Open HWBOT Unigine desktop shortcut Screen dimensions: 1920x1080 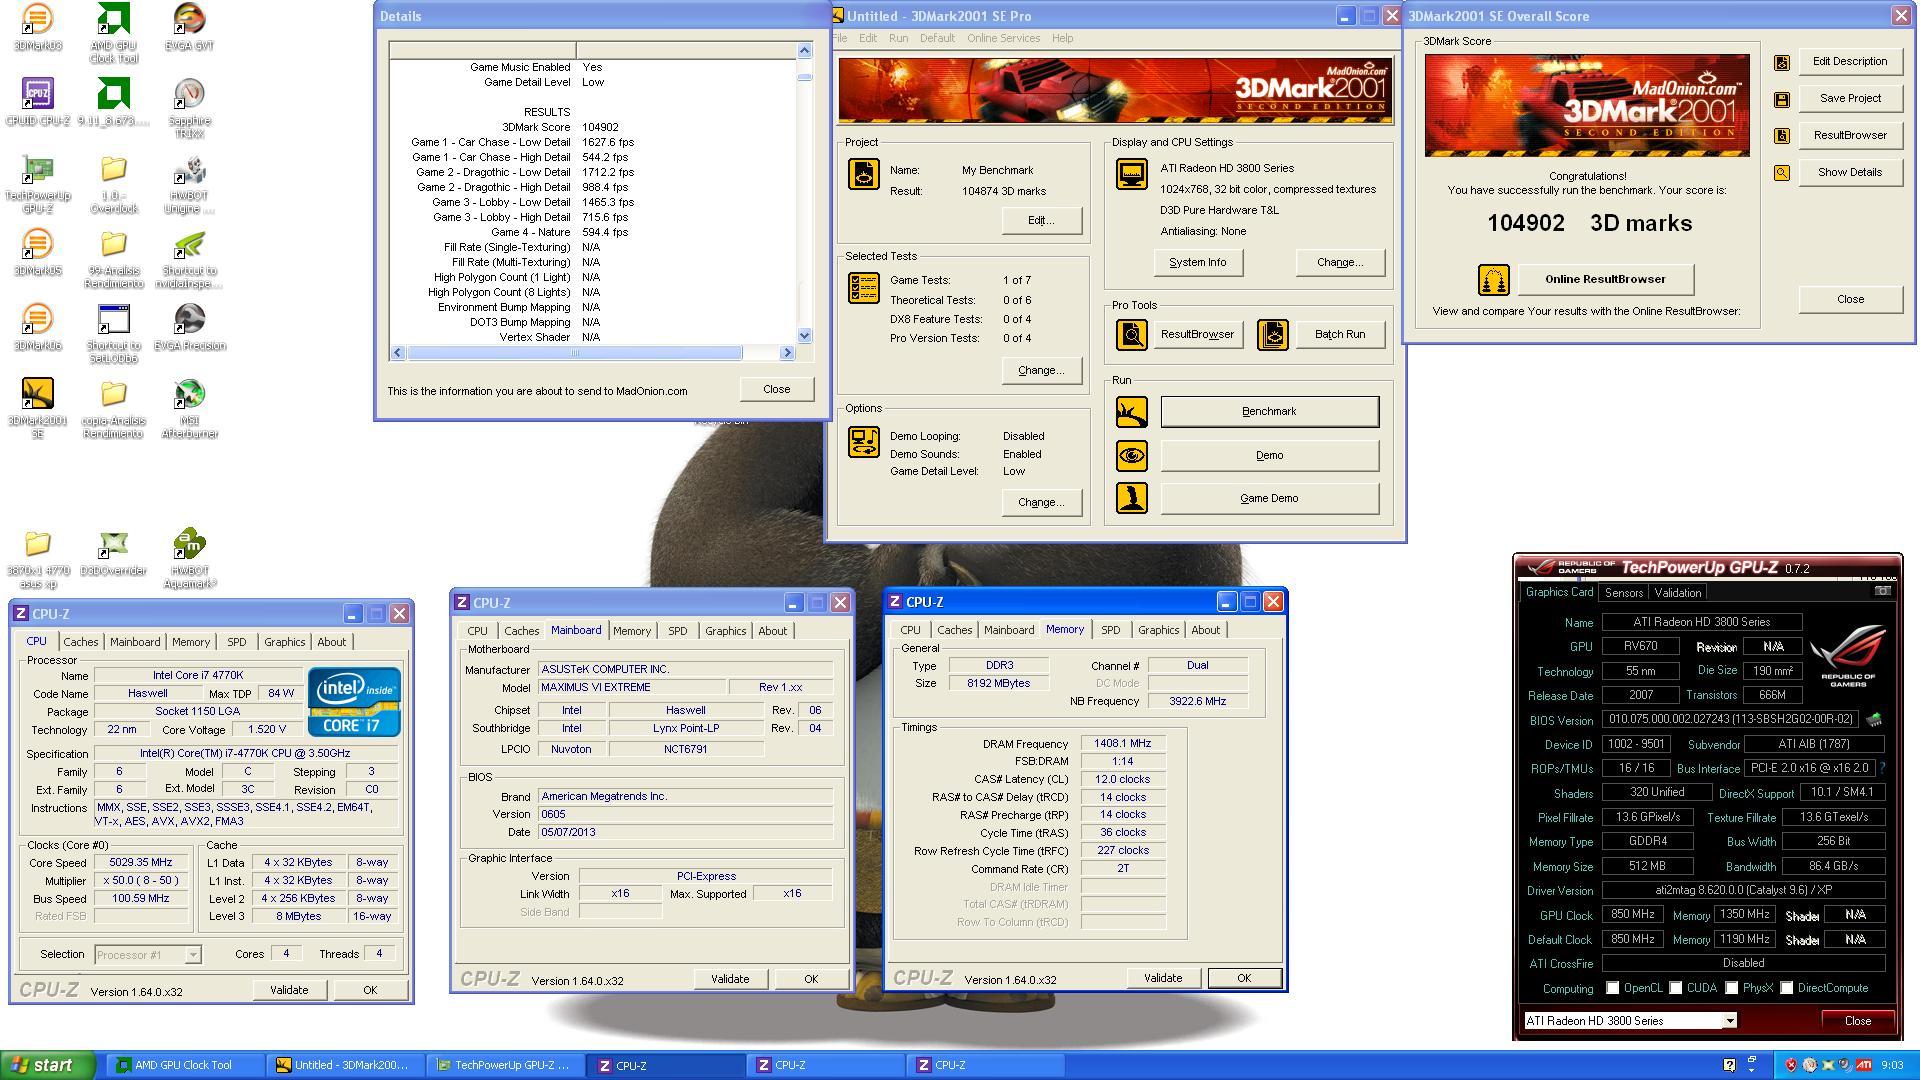pos(189,184)
